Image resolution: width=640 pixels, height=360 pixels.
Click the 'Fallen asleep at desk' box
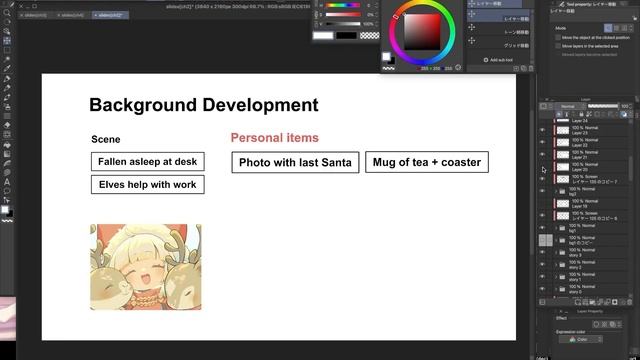click(148, 162)
